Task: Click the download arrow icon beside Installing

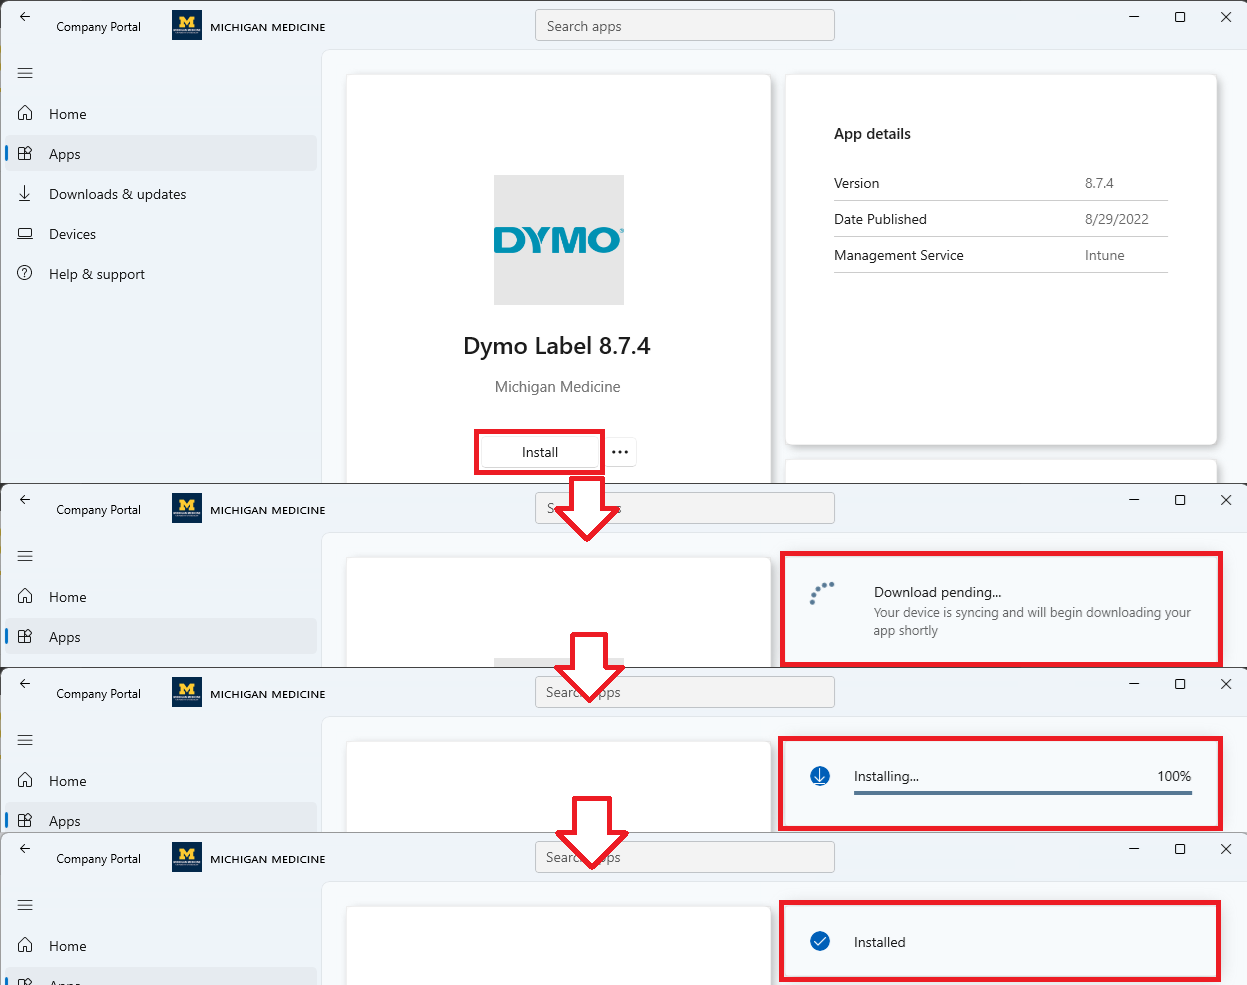Action: tap(820, 776)
